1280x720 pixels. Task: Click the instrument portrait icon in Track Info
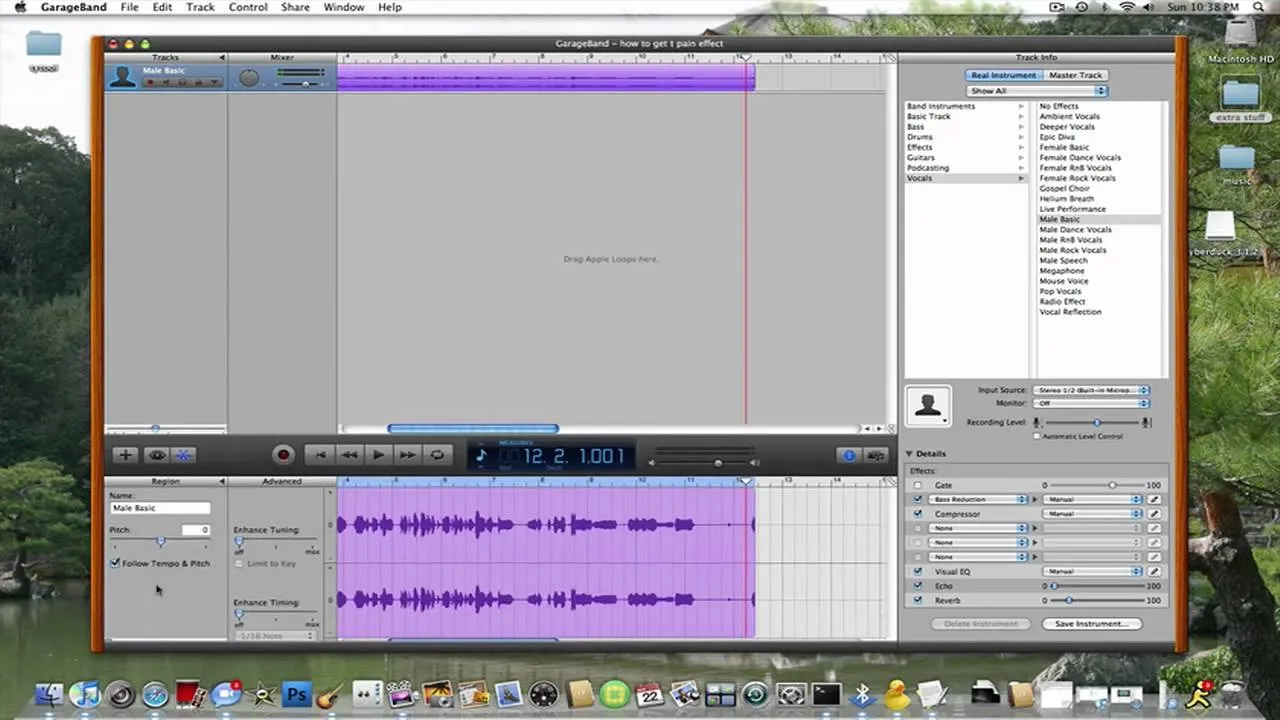(x=928, y=405)
